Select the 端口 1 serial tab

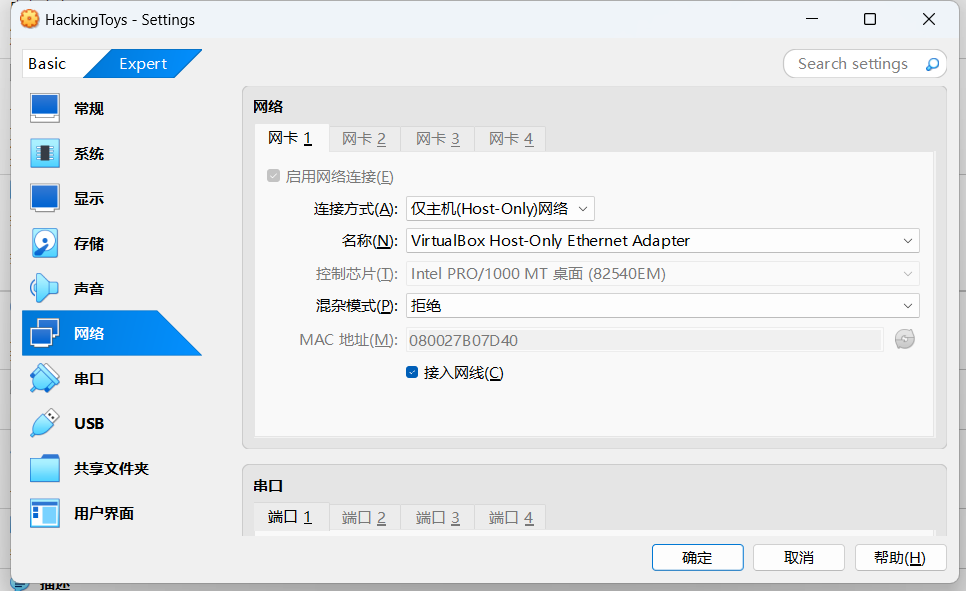(x=290, y=517)
